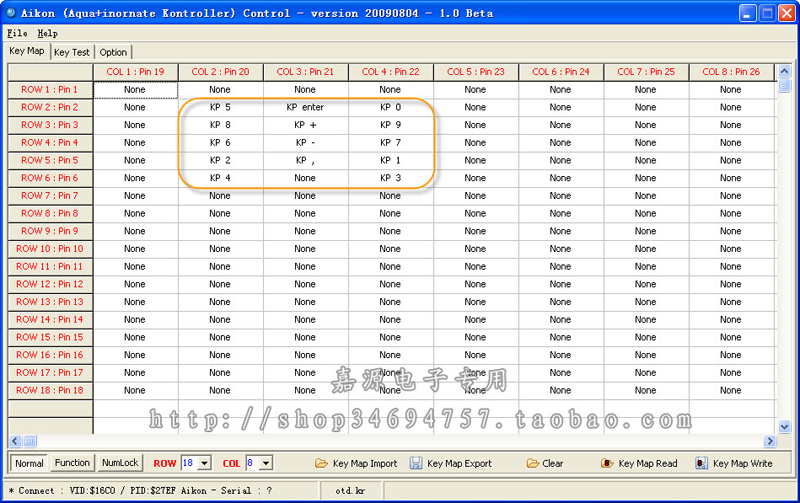800x503 pixels.
Task: Click the horizontal scrollbar thumb
Action: [x=30, y=441]
